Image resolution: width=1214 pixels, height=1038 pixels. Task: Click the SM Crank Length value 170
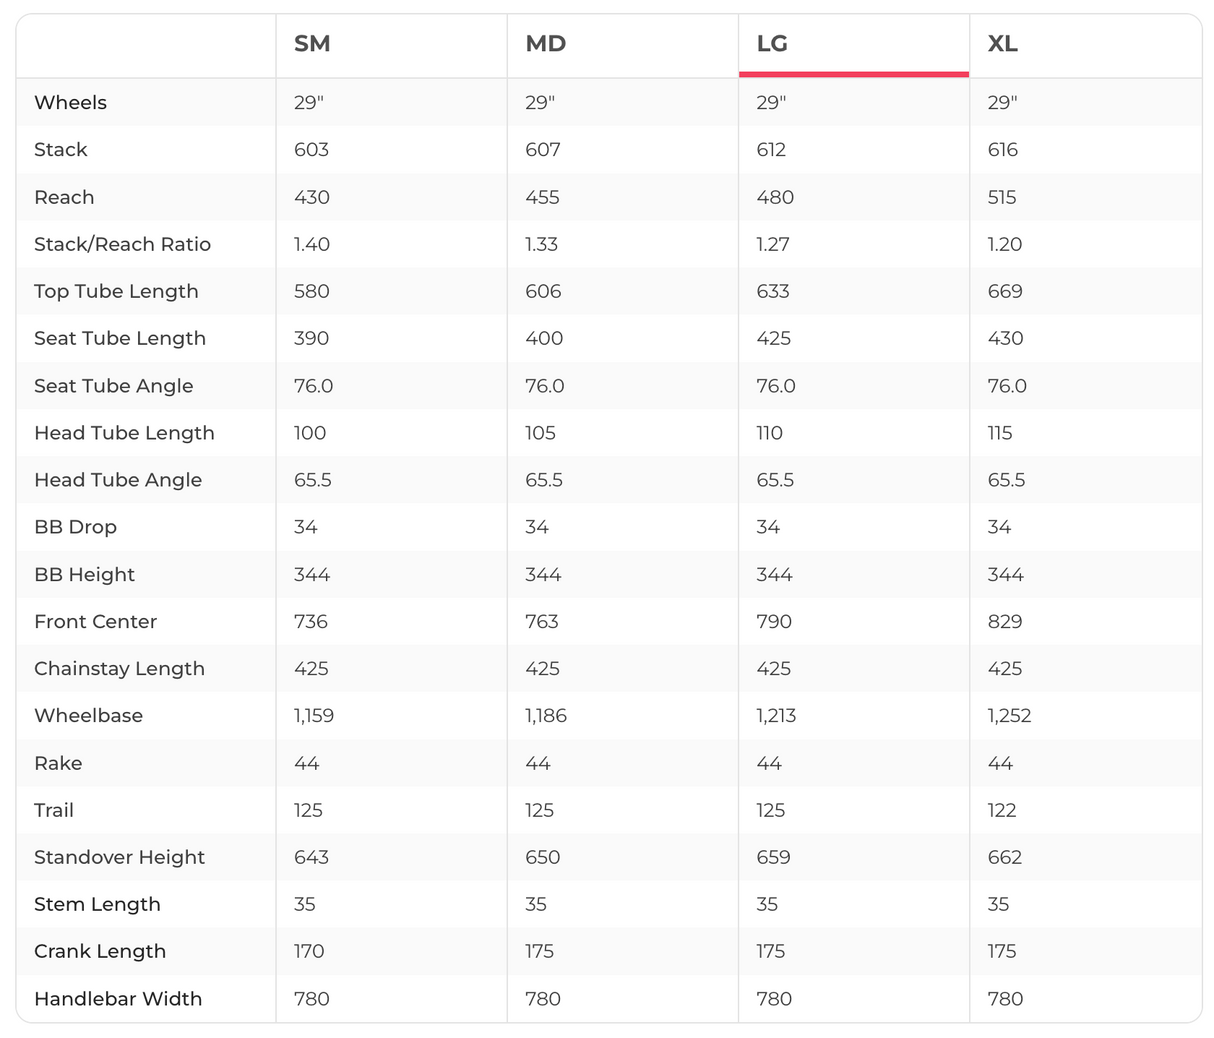[x=309, y=951]
